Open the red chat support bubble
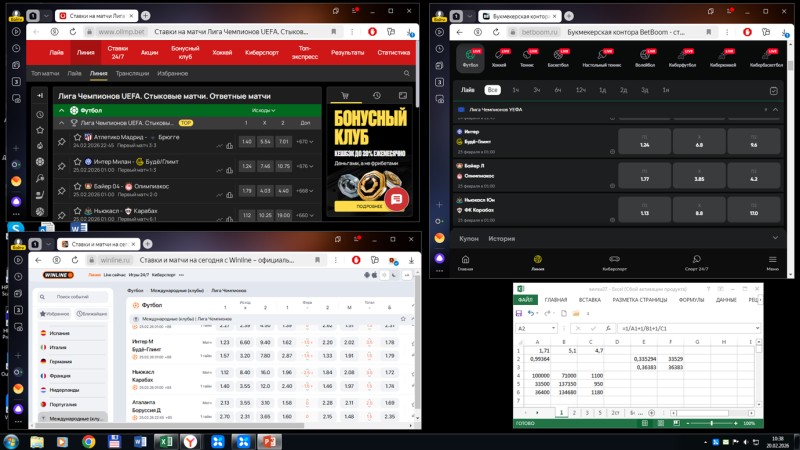800x450 pixels. pos(397,199)
